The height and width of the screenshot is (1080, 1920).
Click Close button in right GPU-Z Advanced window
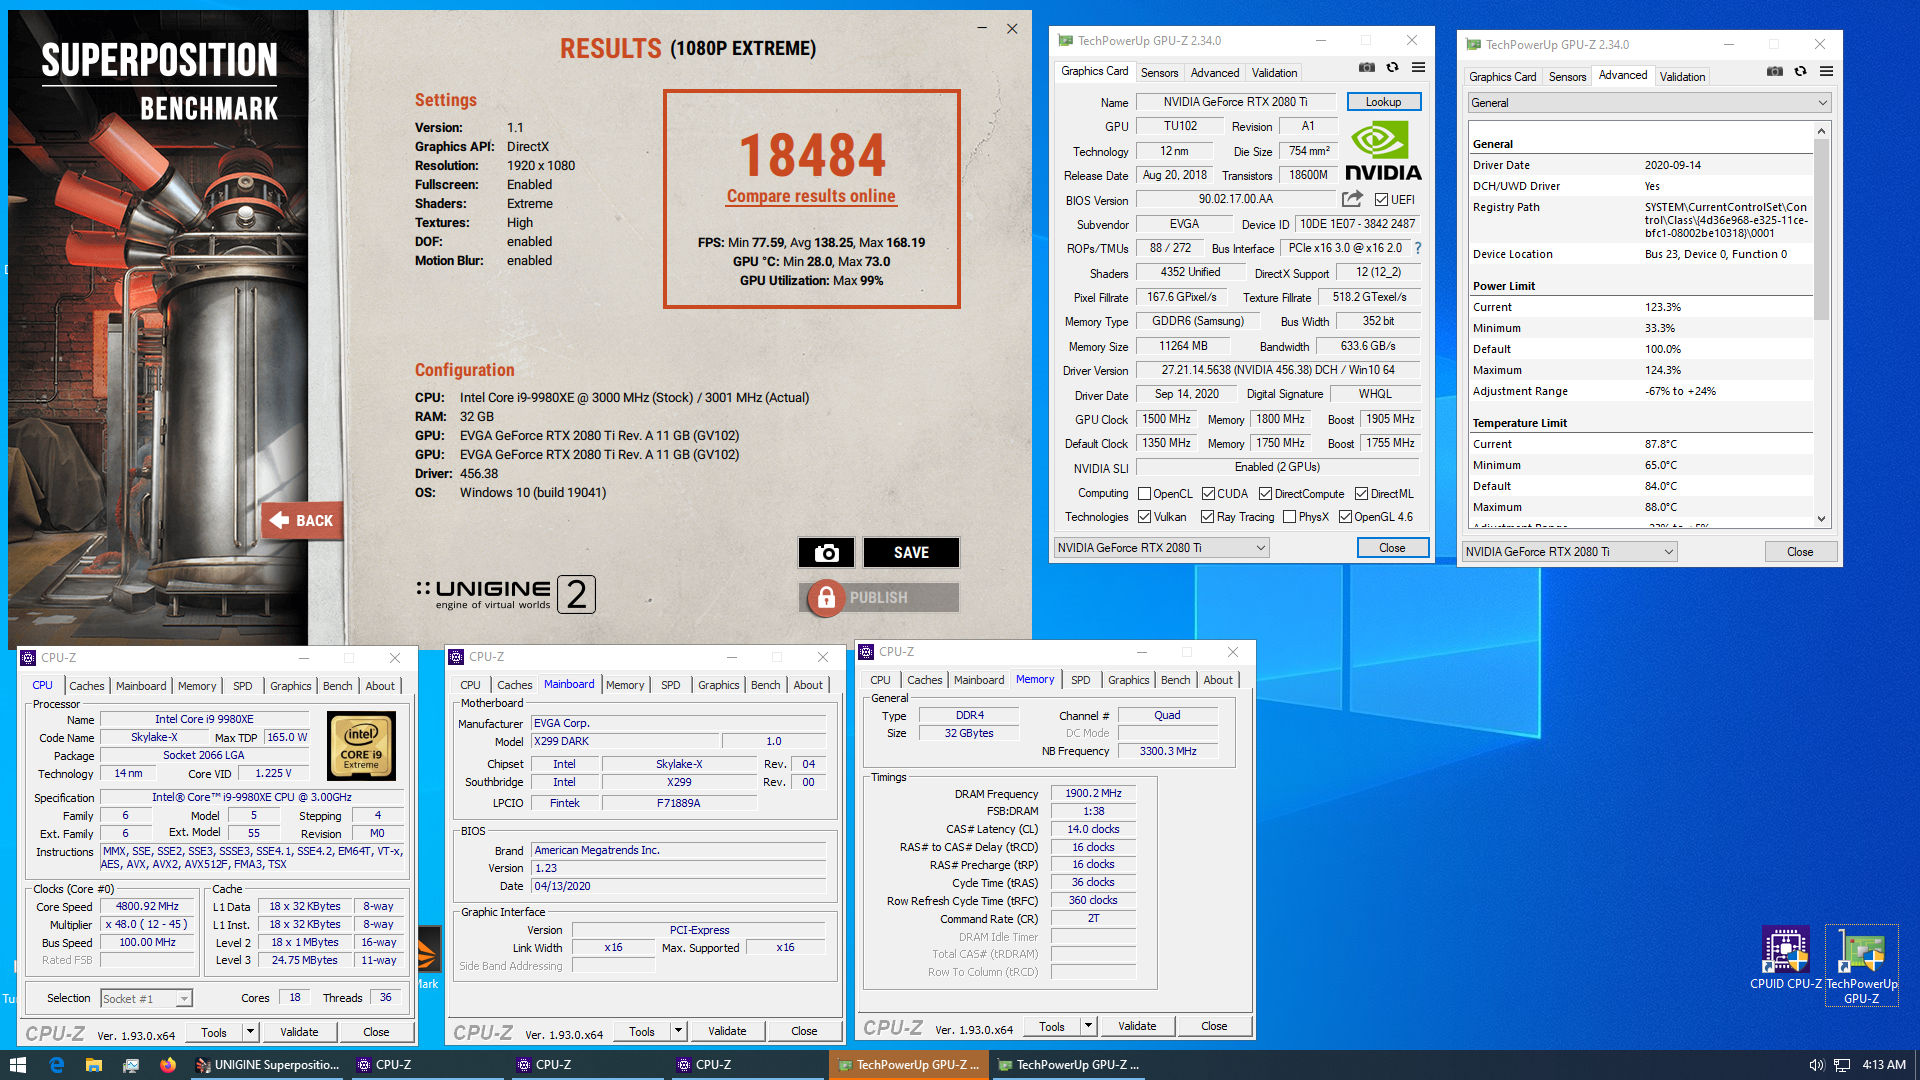point(1800,552)
